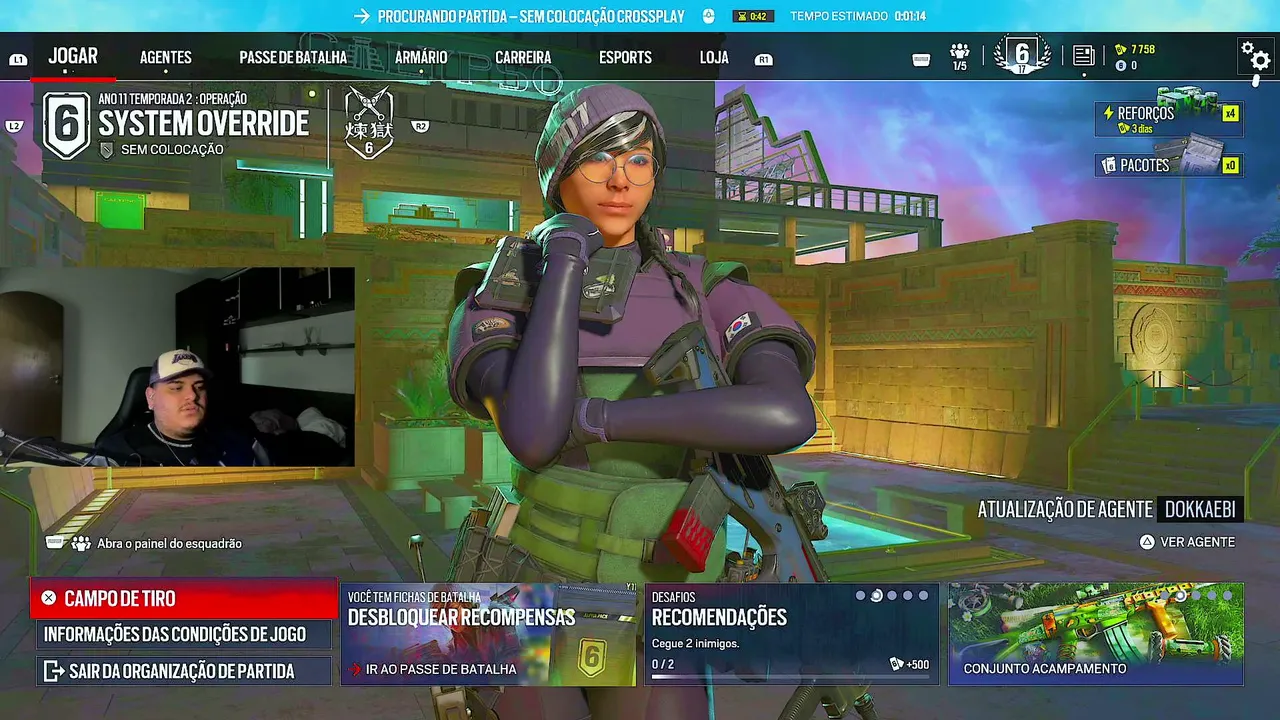Open the RECOMENDAÇÕES challenges card
The height and width of the screenshot is (720, 1280).
pos(792,634)
